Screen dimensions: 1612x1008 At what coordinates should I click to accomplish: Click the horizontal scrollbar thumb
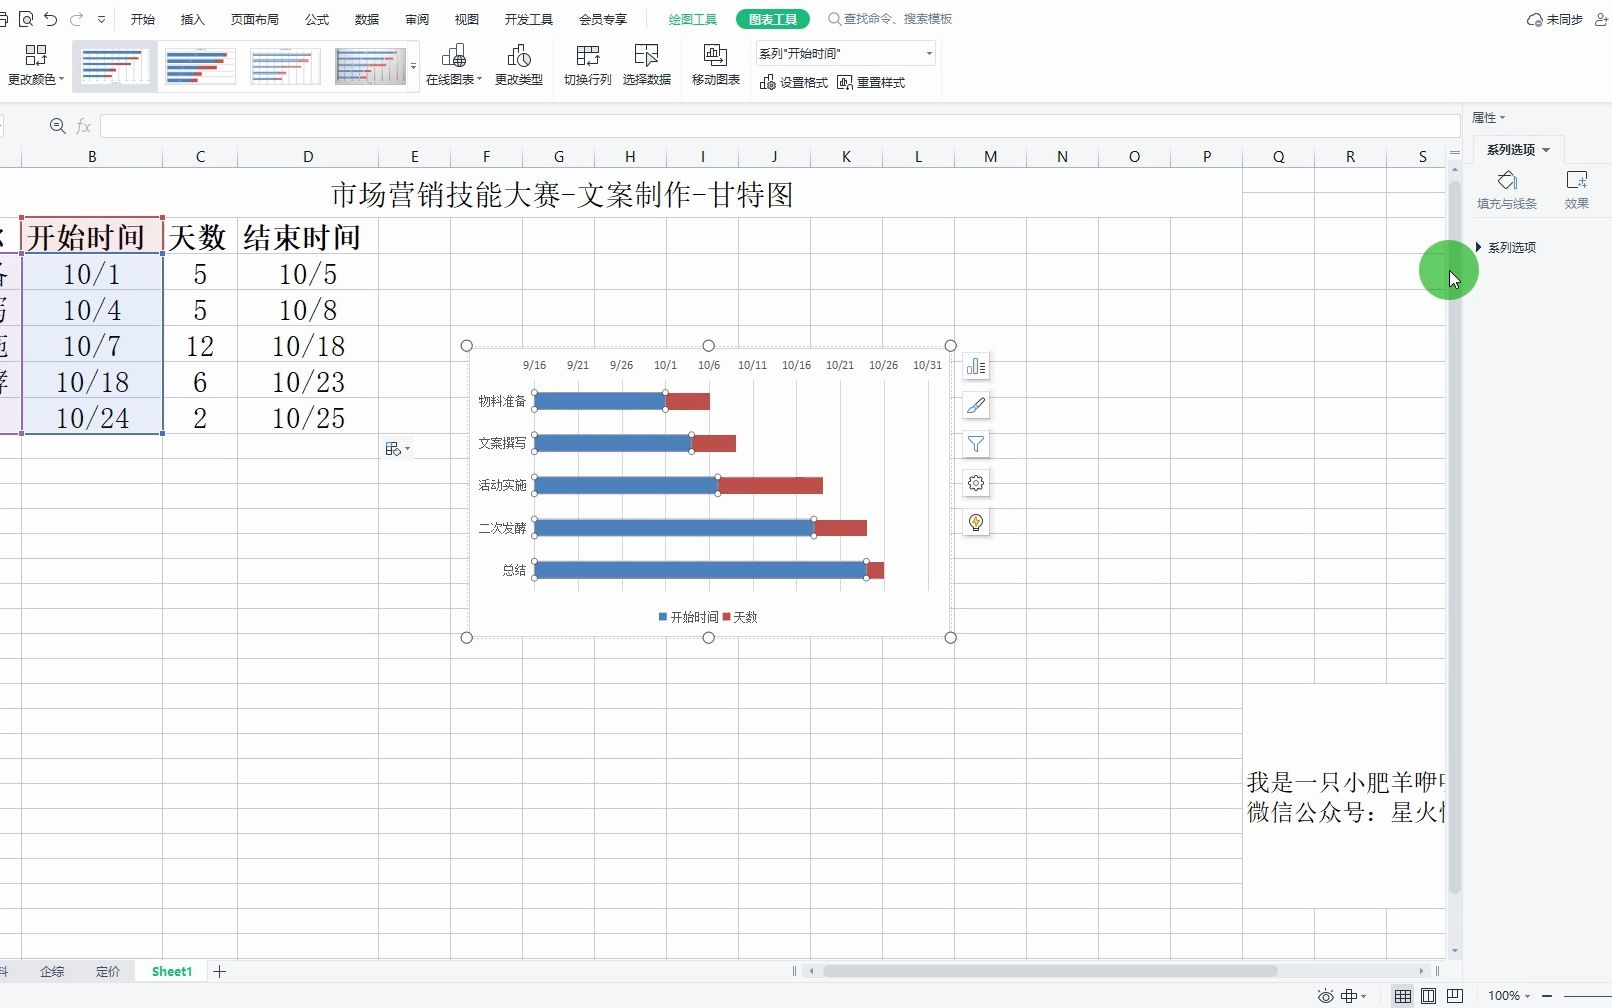pos(1050,971)
